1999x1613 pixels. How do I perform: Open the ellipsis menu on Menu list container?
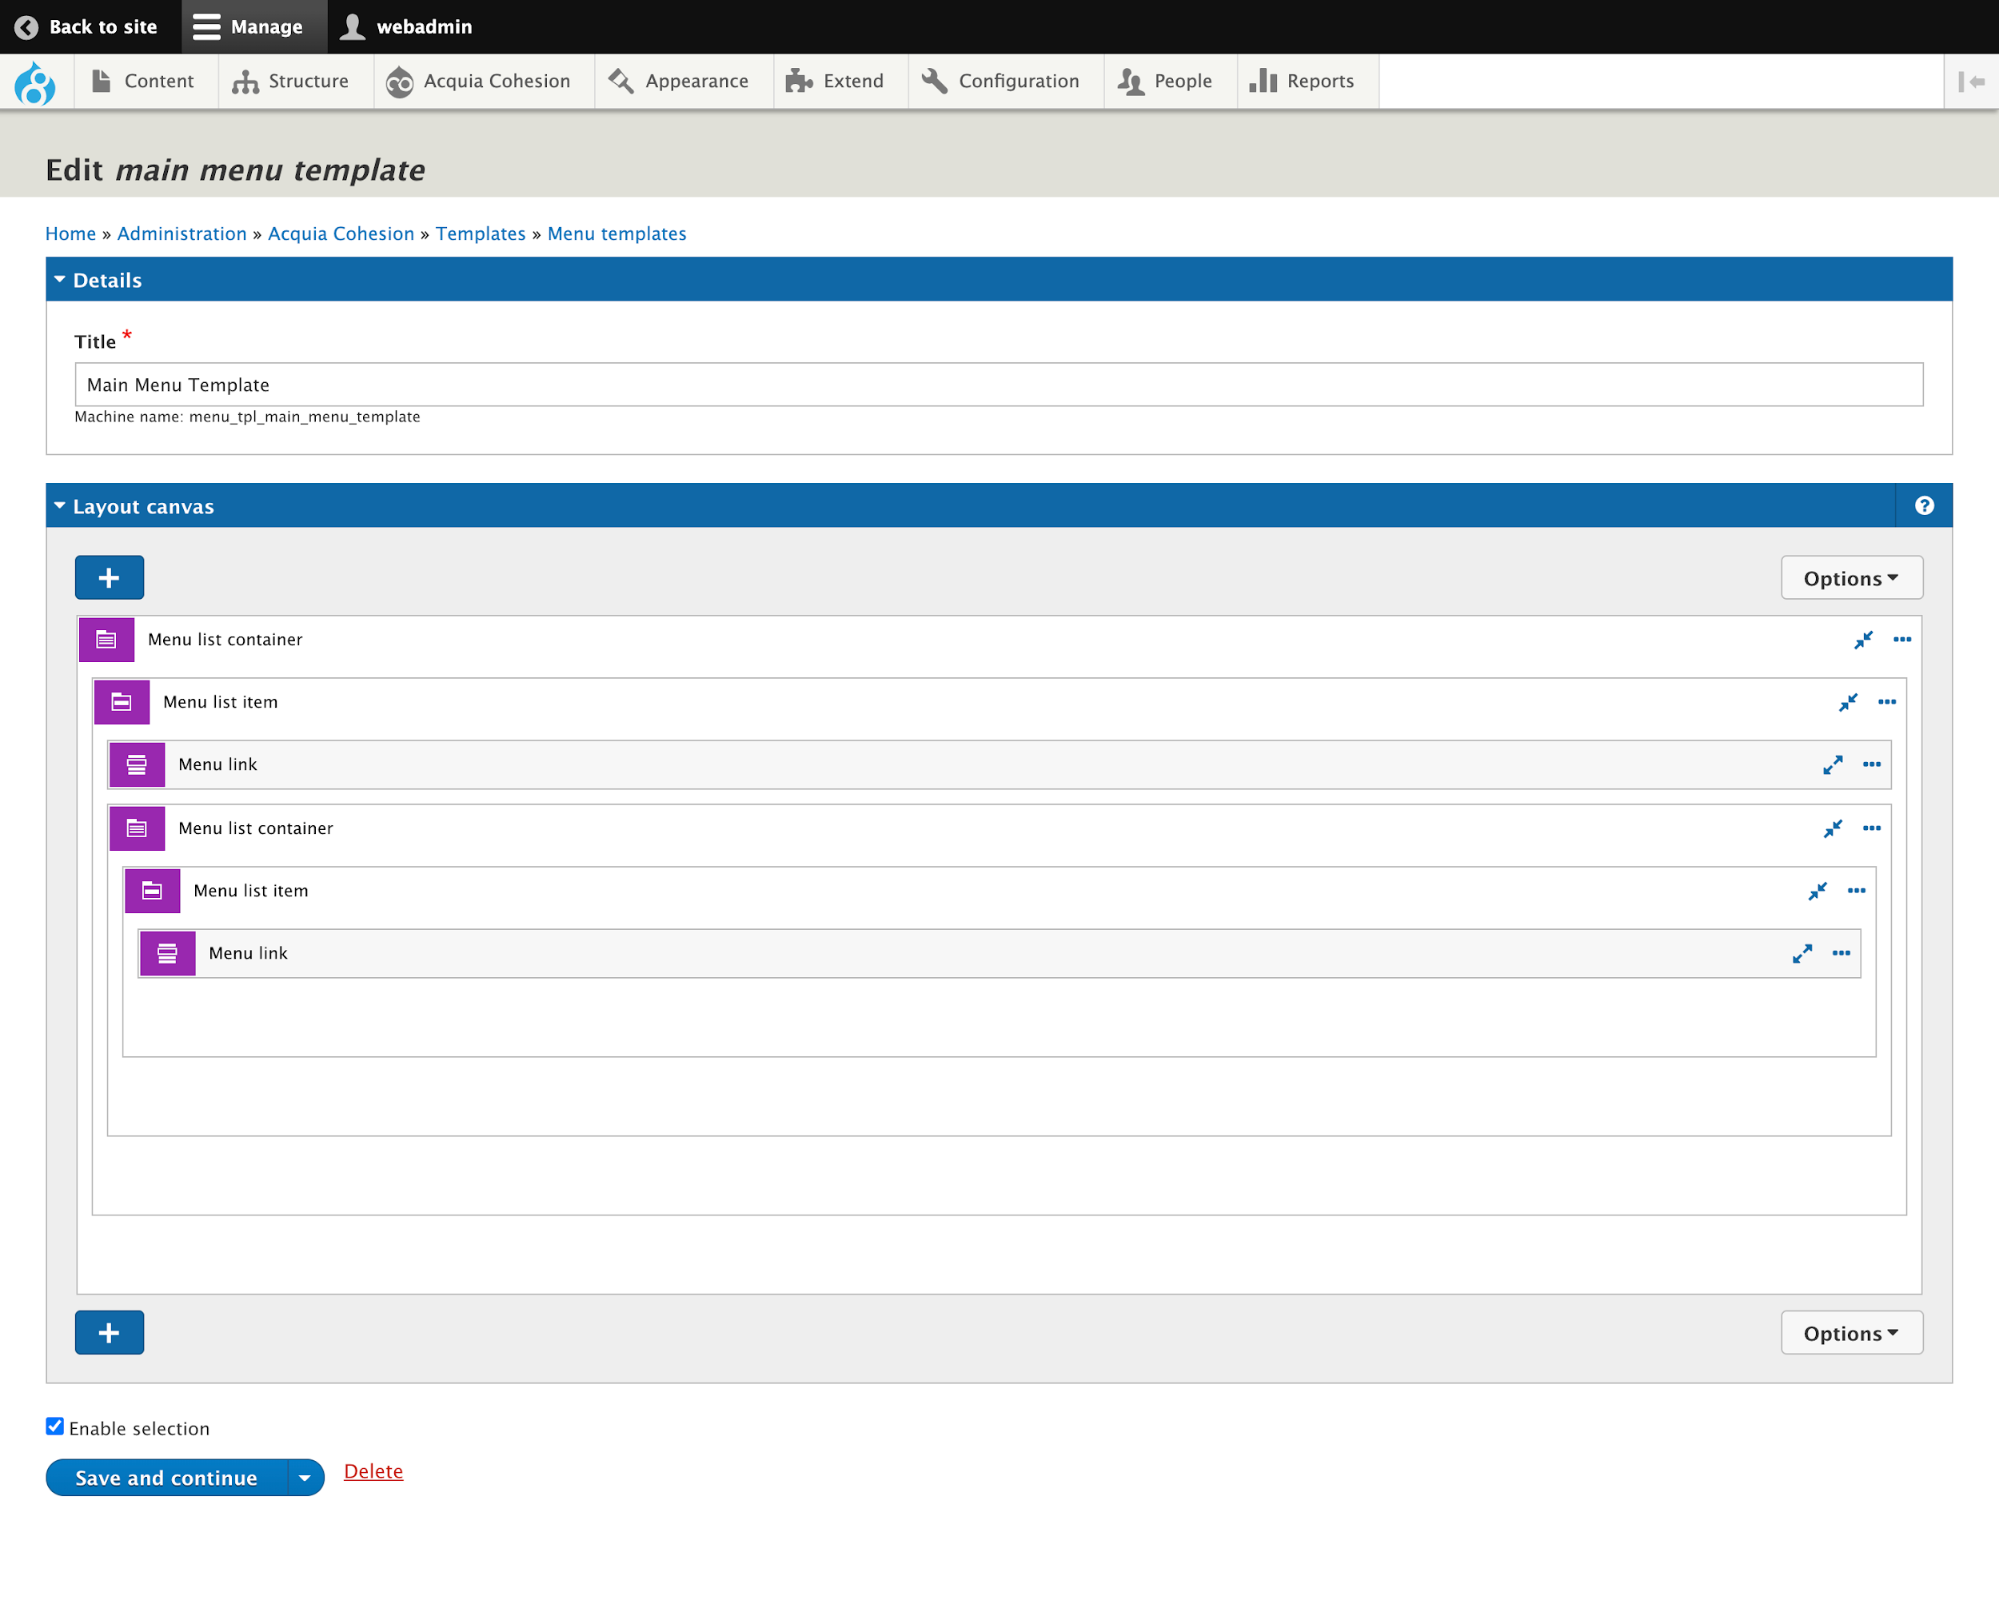pos(1902,639)
